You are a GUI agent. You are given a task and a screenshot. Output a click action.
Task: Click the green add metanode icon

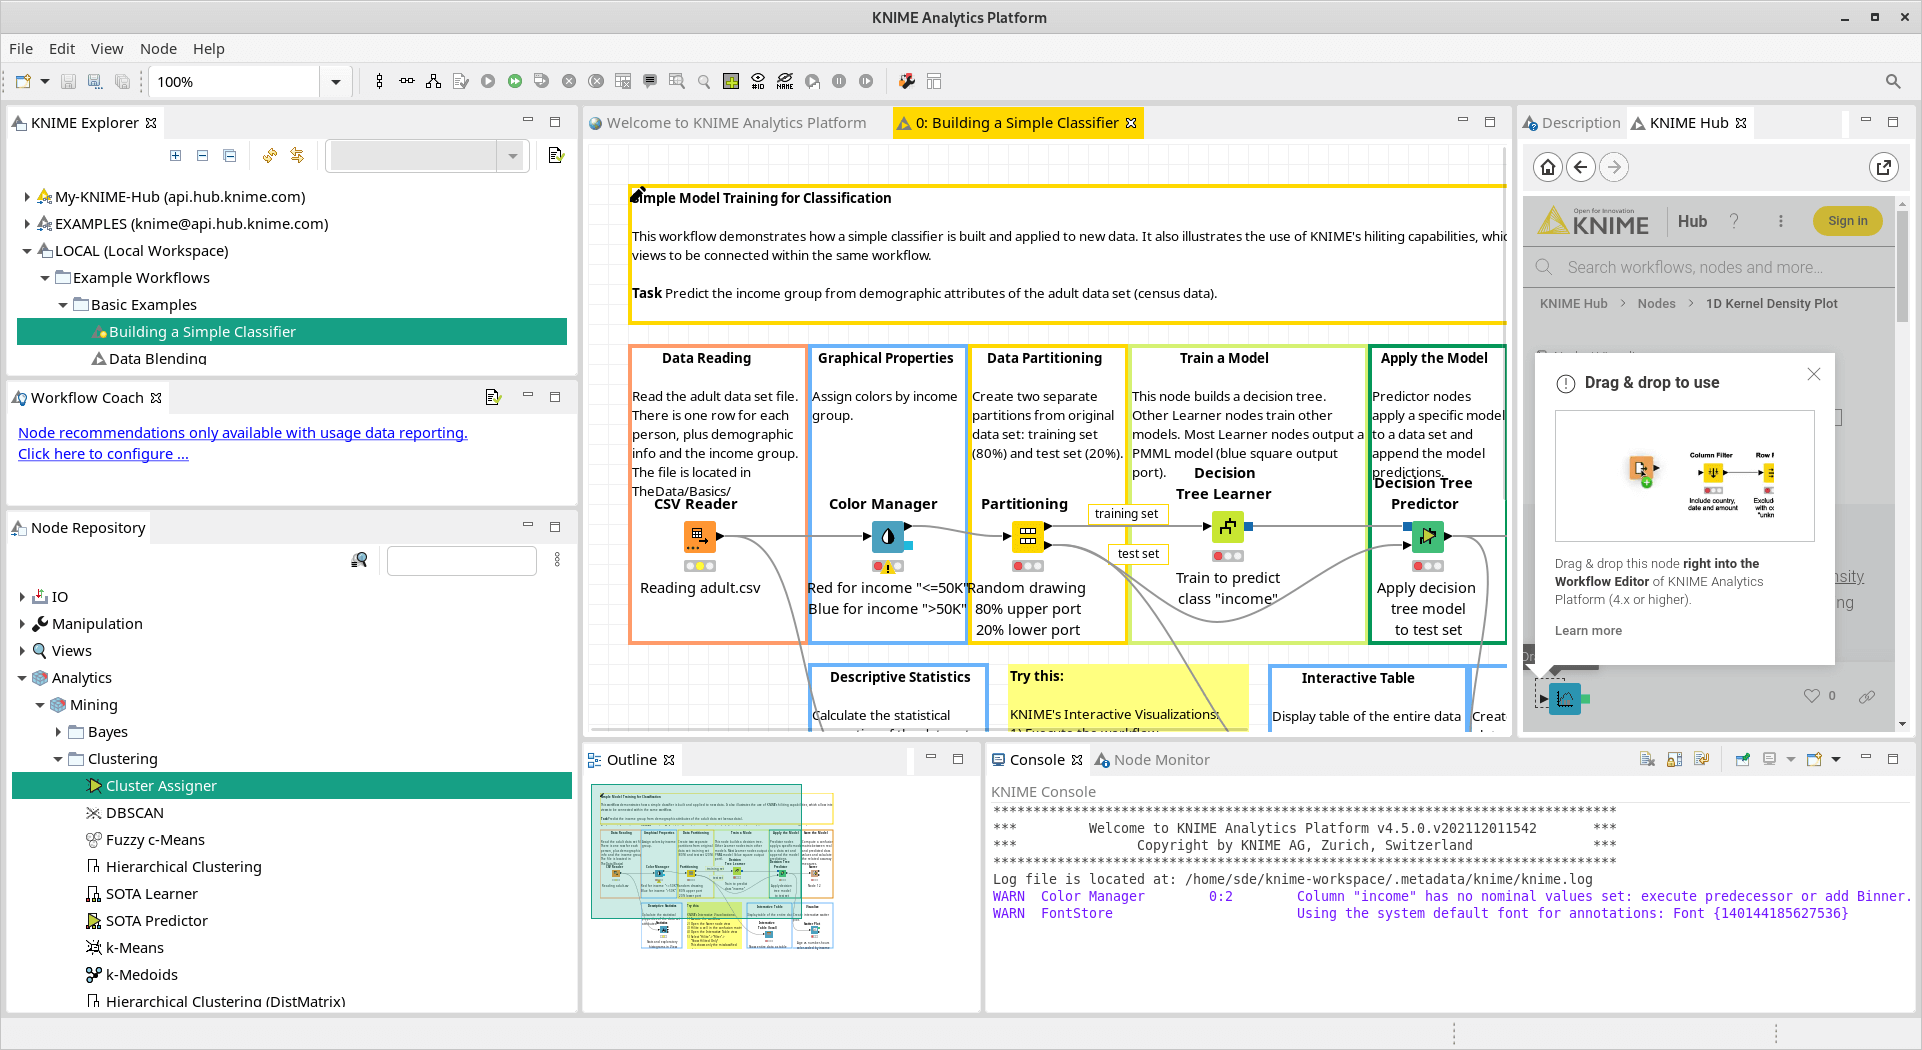point(731,82)
